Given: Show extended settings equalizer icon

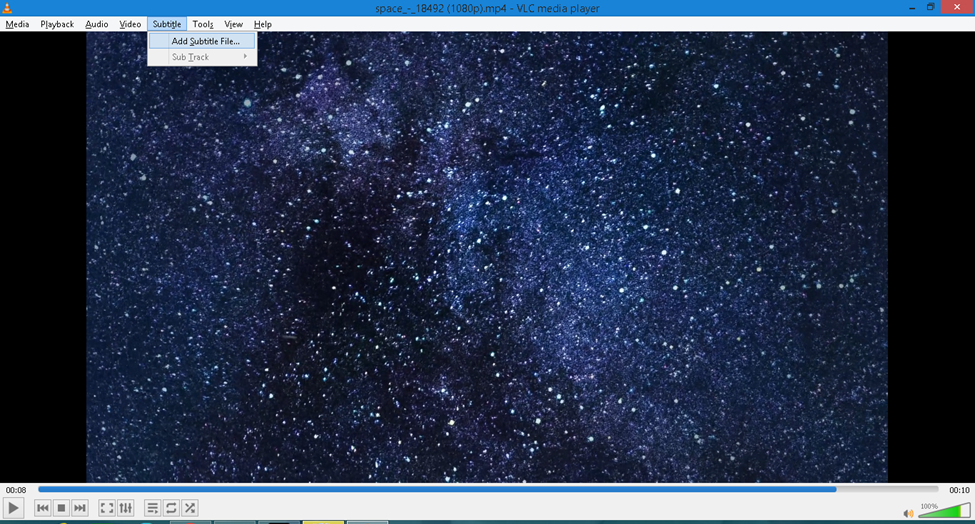Looking at the screenshot, I should click(126, 508).
